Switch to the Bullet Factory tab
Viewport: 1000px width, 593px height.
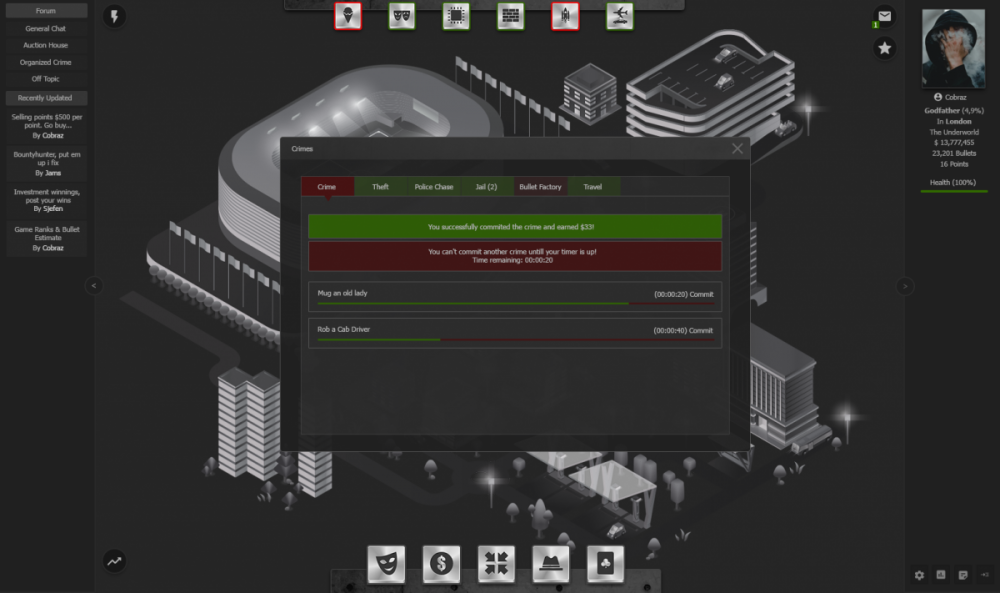540,187
